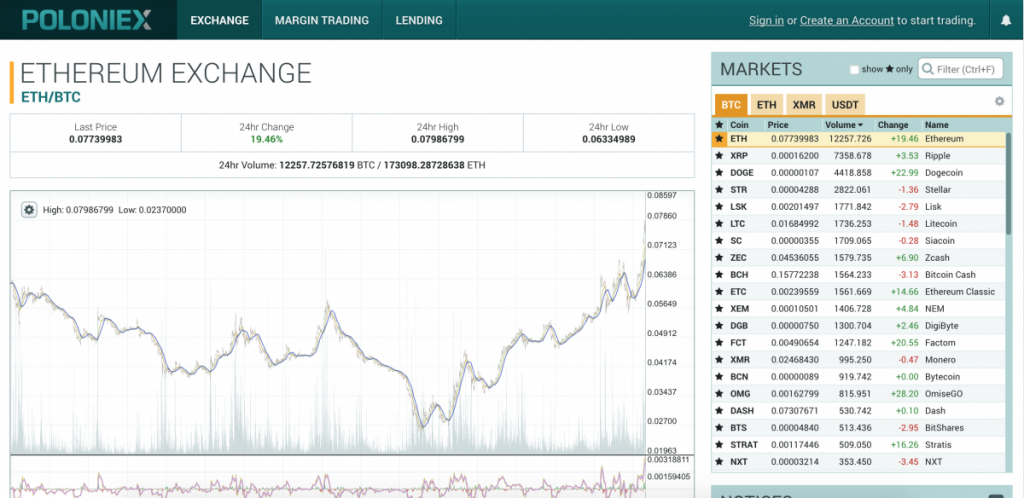Image resolution: width=1024 pixels, height=498 pixels.
Task: Toggle the star for FCT row
Action: [x=719, y=343]
